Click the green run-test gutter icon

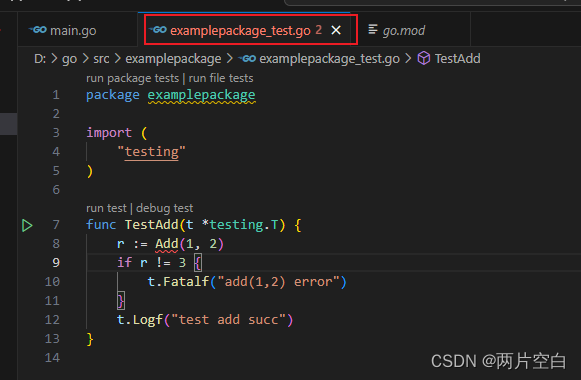point(27,225)
